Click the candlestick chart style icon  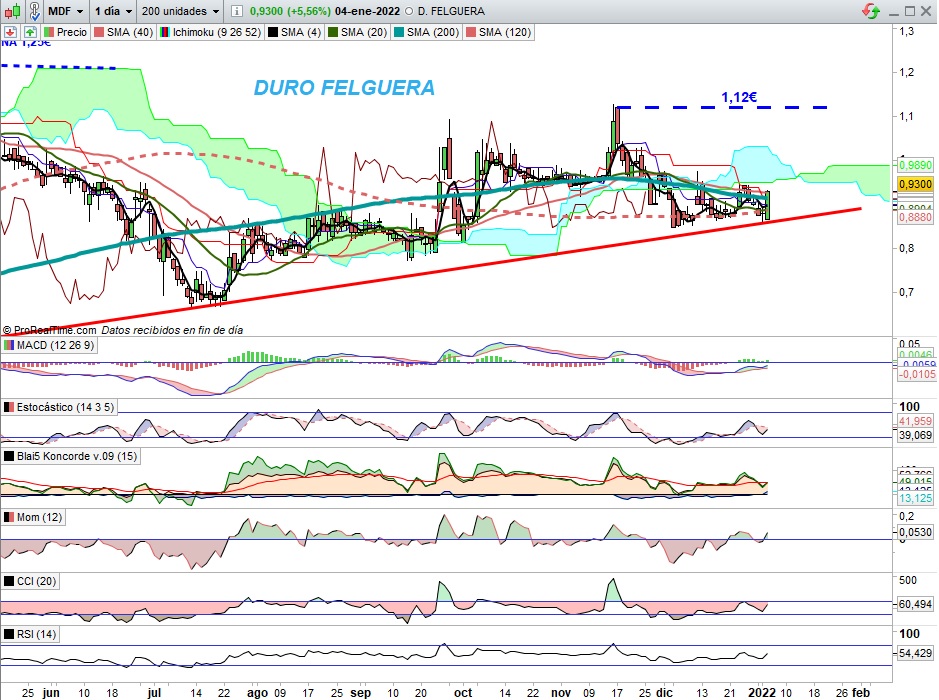pos(13,11)
